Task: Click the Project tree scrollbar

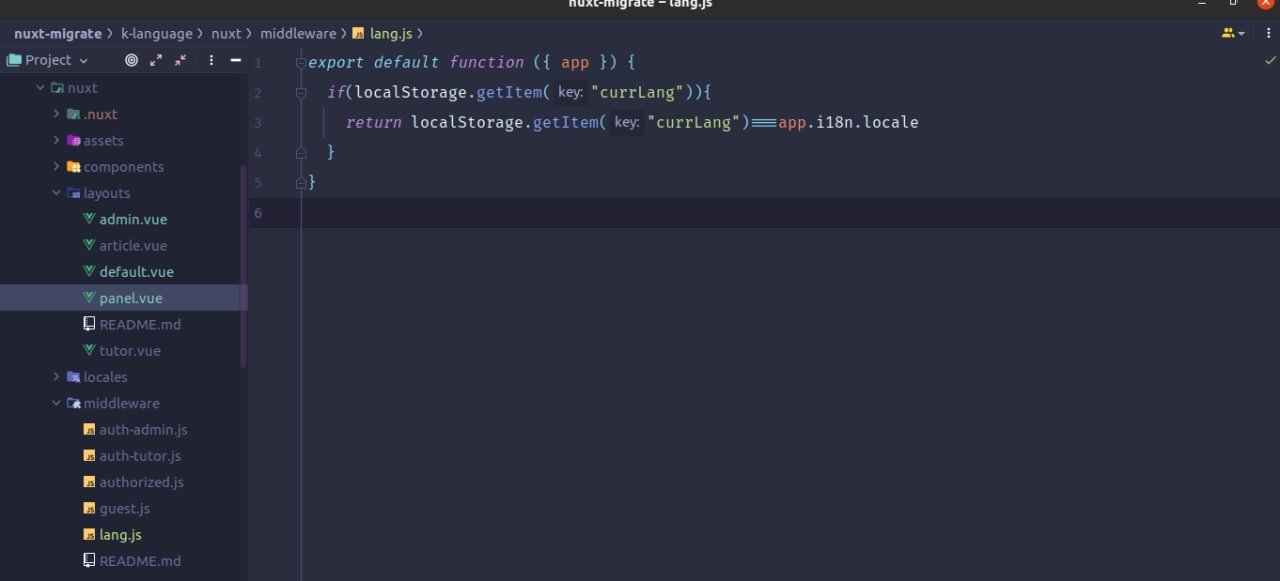Action: click(243, 267)
